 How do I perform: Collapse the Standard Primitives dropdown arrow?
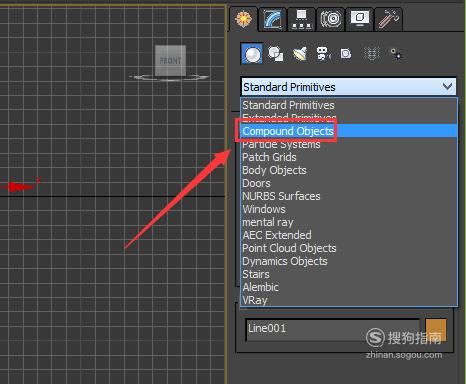tap(447, 87)
